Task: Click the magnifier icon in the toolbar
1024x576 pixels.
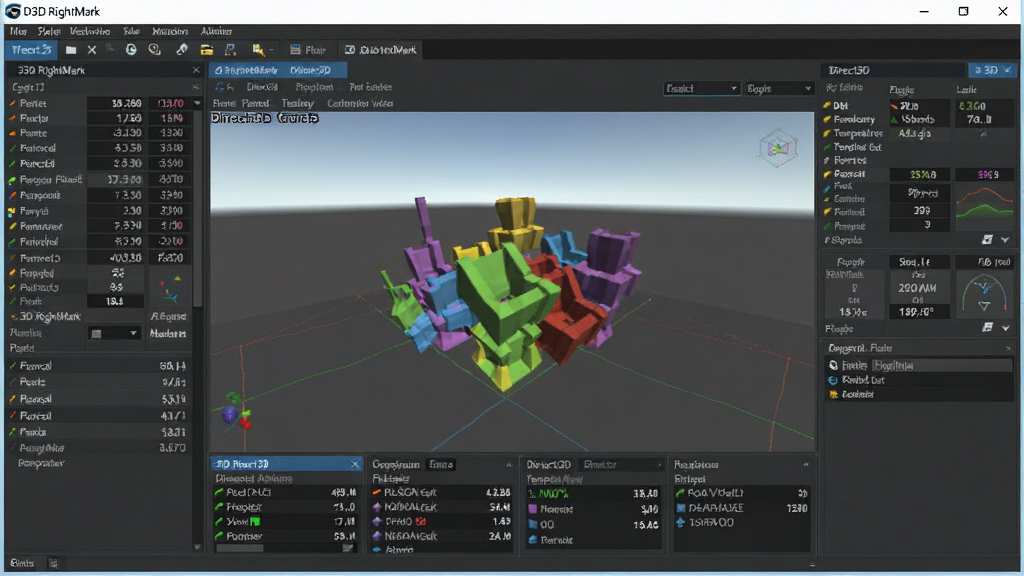Action: (155, 50)
